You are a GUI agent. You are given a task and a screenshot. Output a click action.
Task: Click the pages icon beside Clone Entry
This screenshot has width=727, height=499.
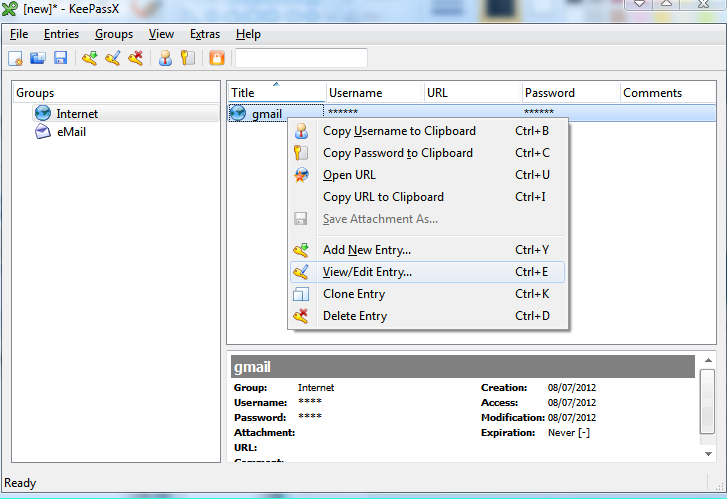click(301, 294)
